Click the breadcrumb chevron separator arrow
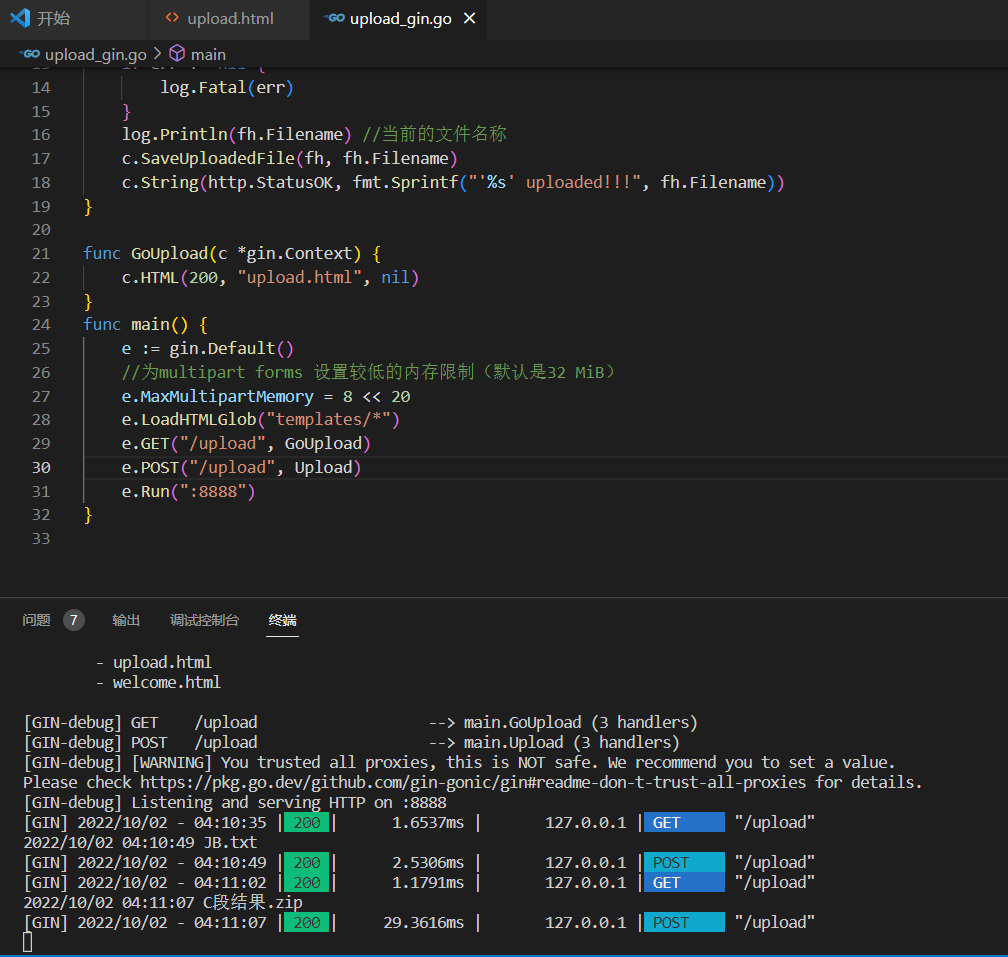 pyautogui.click(x=157, y=54)
